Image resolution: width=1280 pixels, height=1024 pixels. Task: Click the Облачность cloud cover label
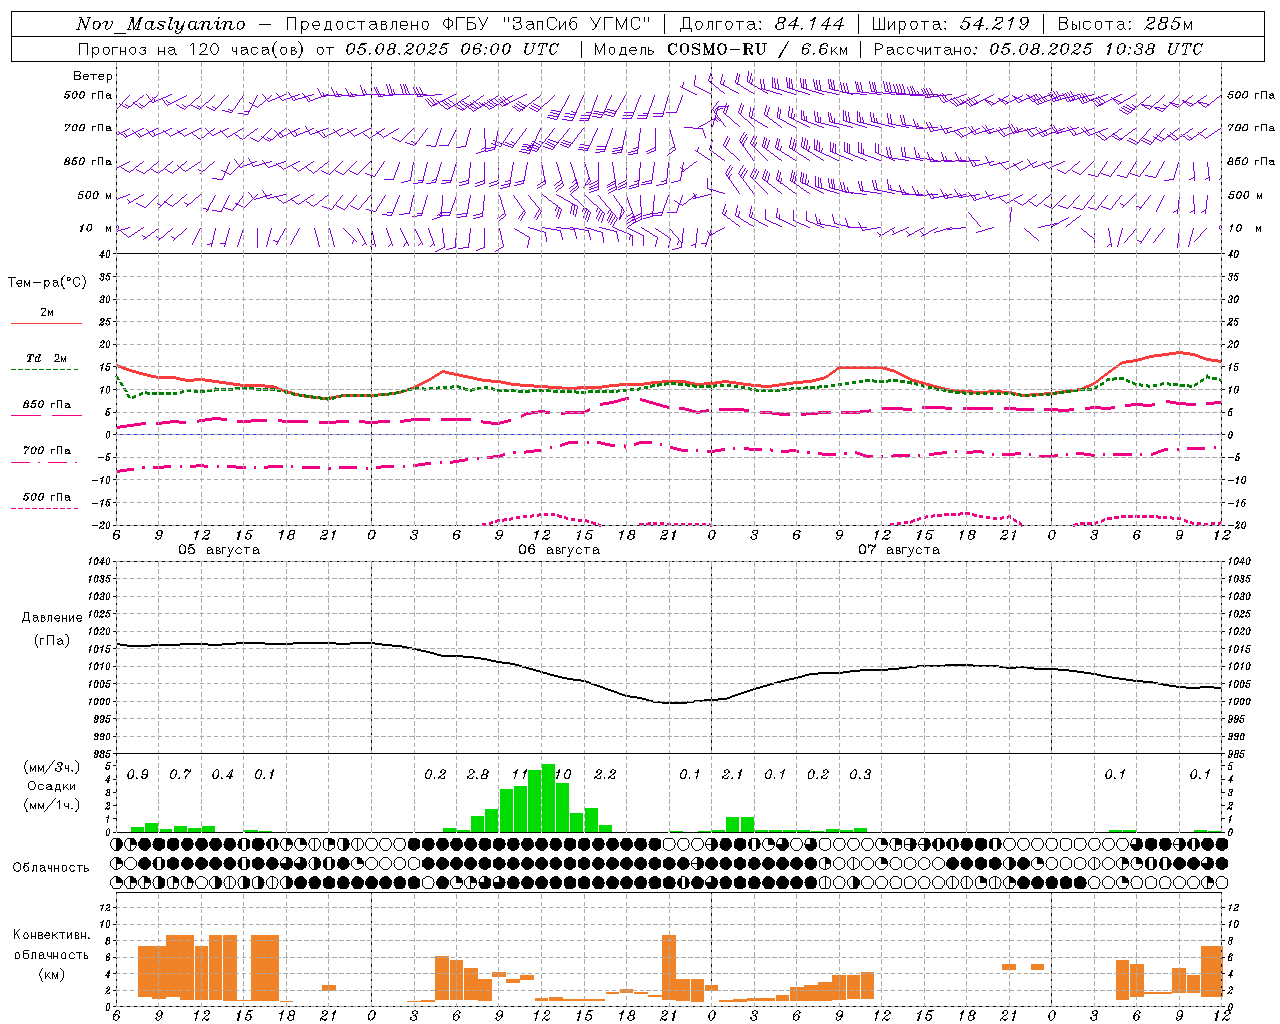(x=51, y=867)
